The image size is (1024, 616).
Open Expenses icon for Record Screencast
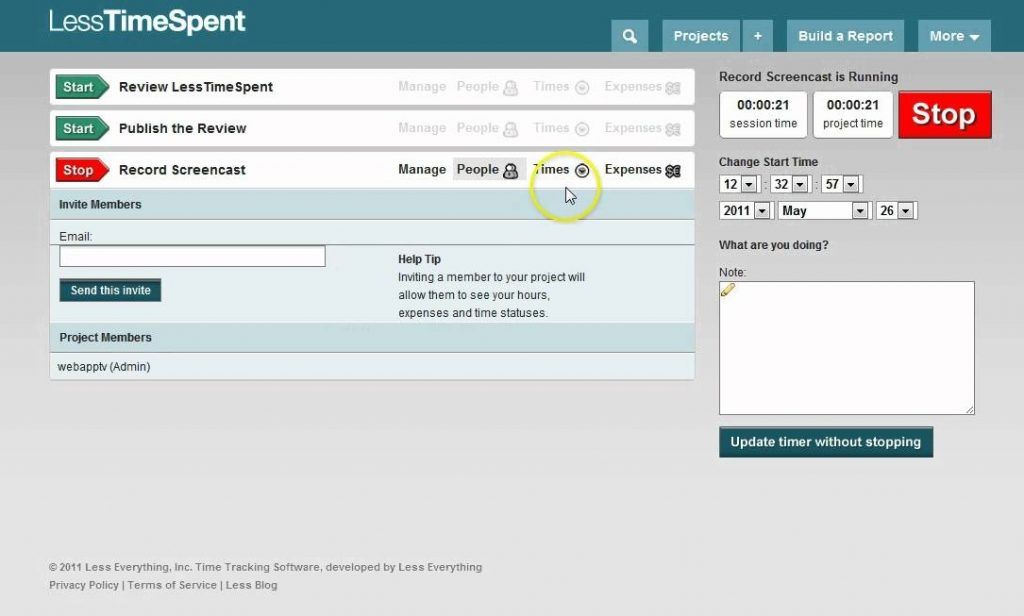(x=673, y=170)
